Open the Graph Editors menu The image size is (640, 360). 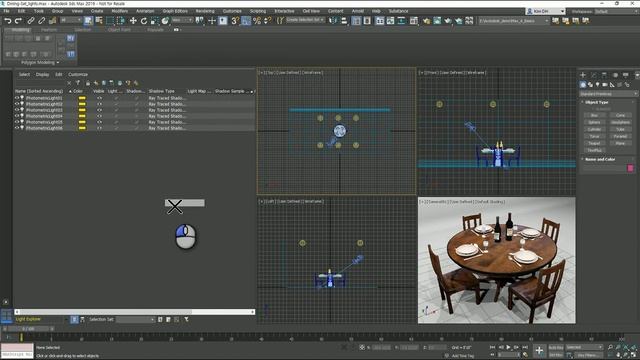click(x=175, y=11)
